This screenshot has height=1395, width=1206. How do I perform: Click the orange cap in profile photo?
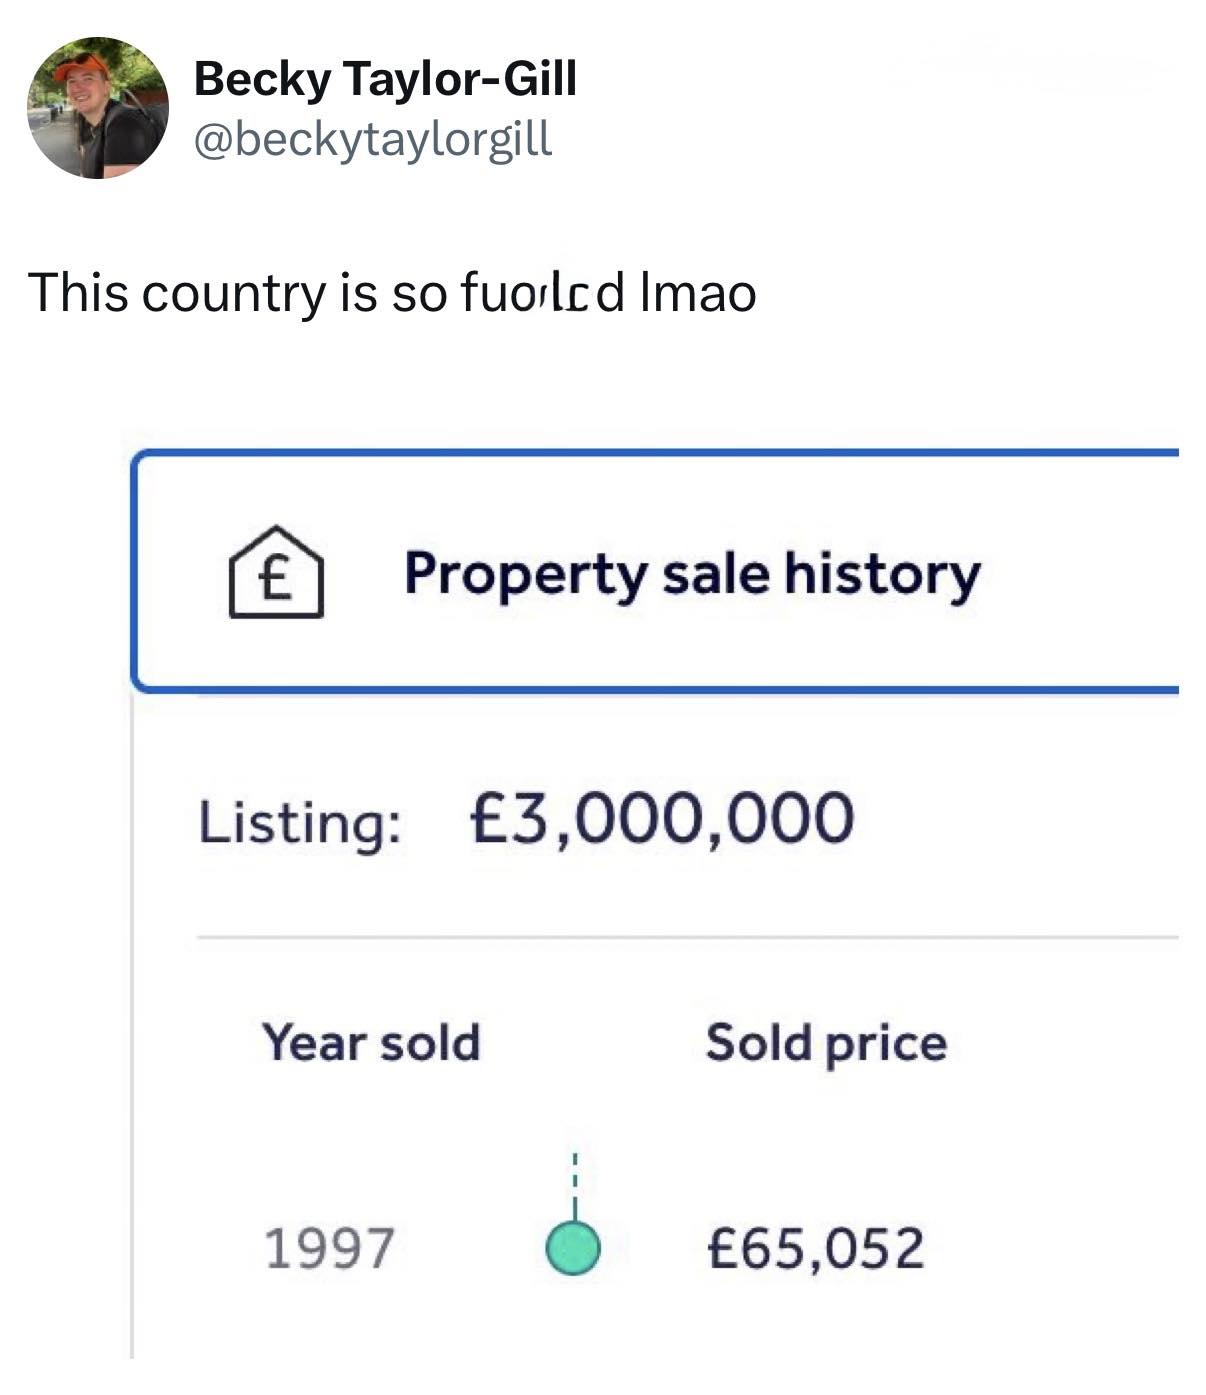point(80,66)
